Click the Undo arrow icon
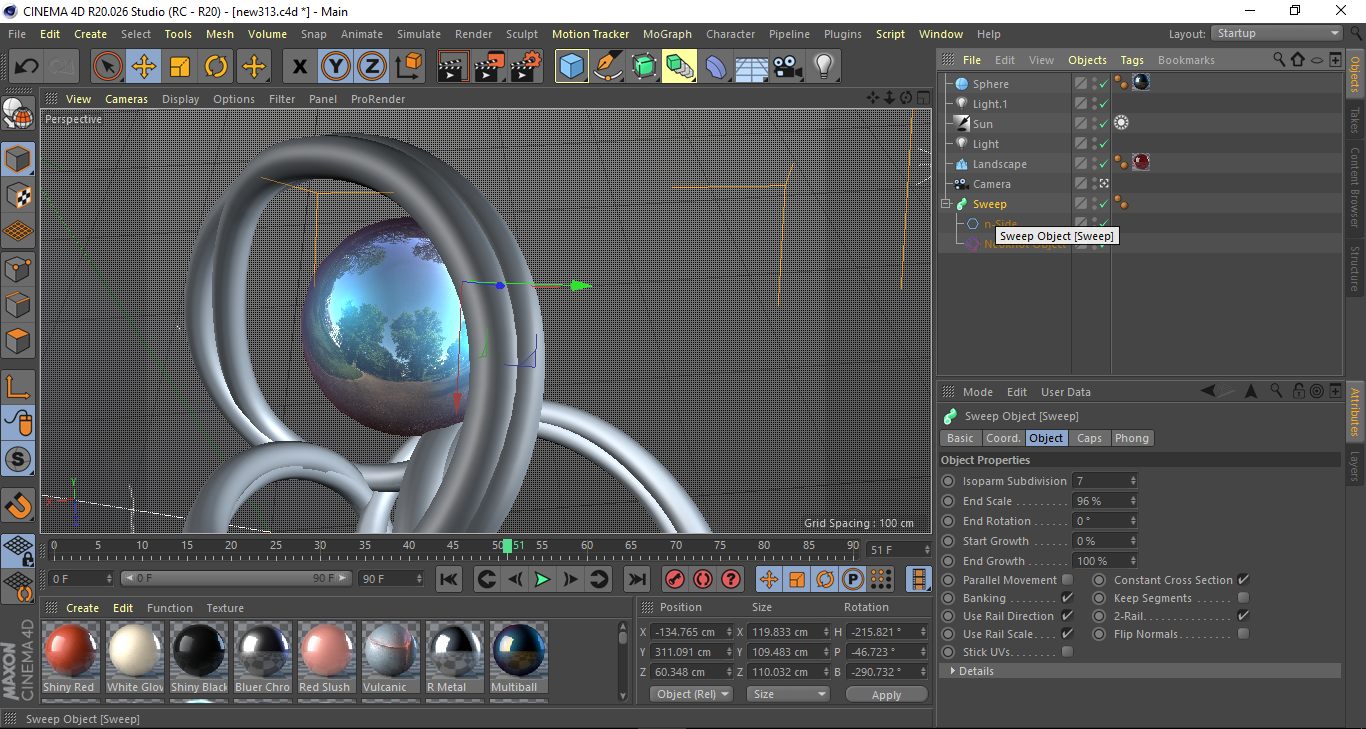This screenshot has height=729, width=1366. tap(27, 67)
